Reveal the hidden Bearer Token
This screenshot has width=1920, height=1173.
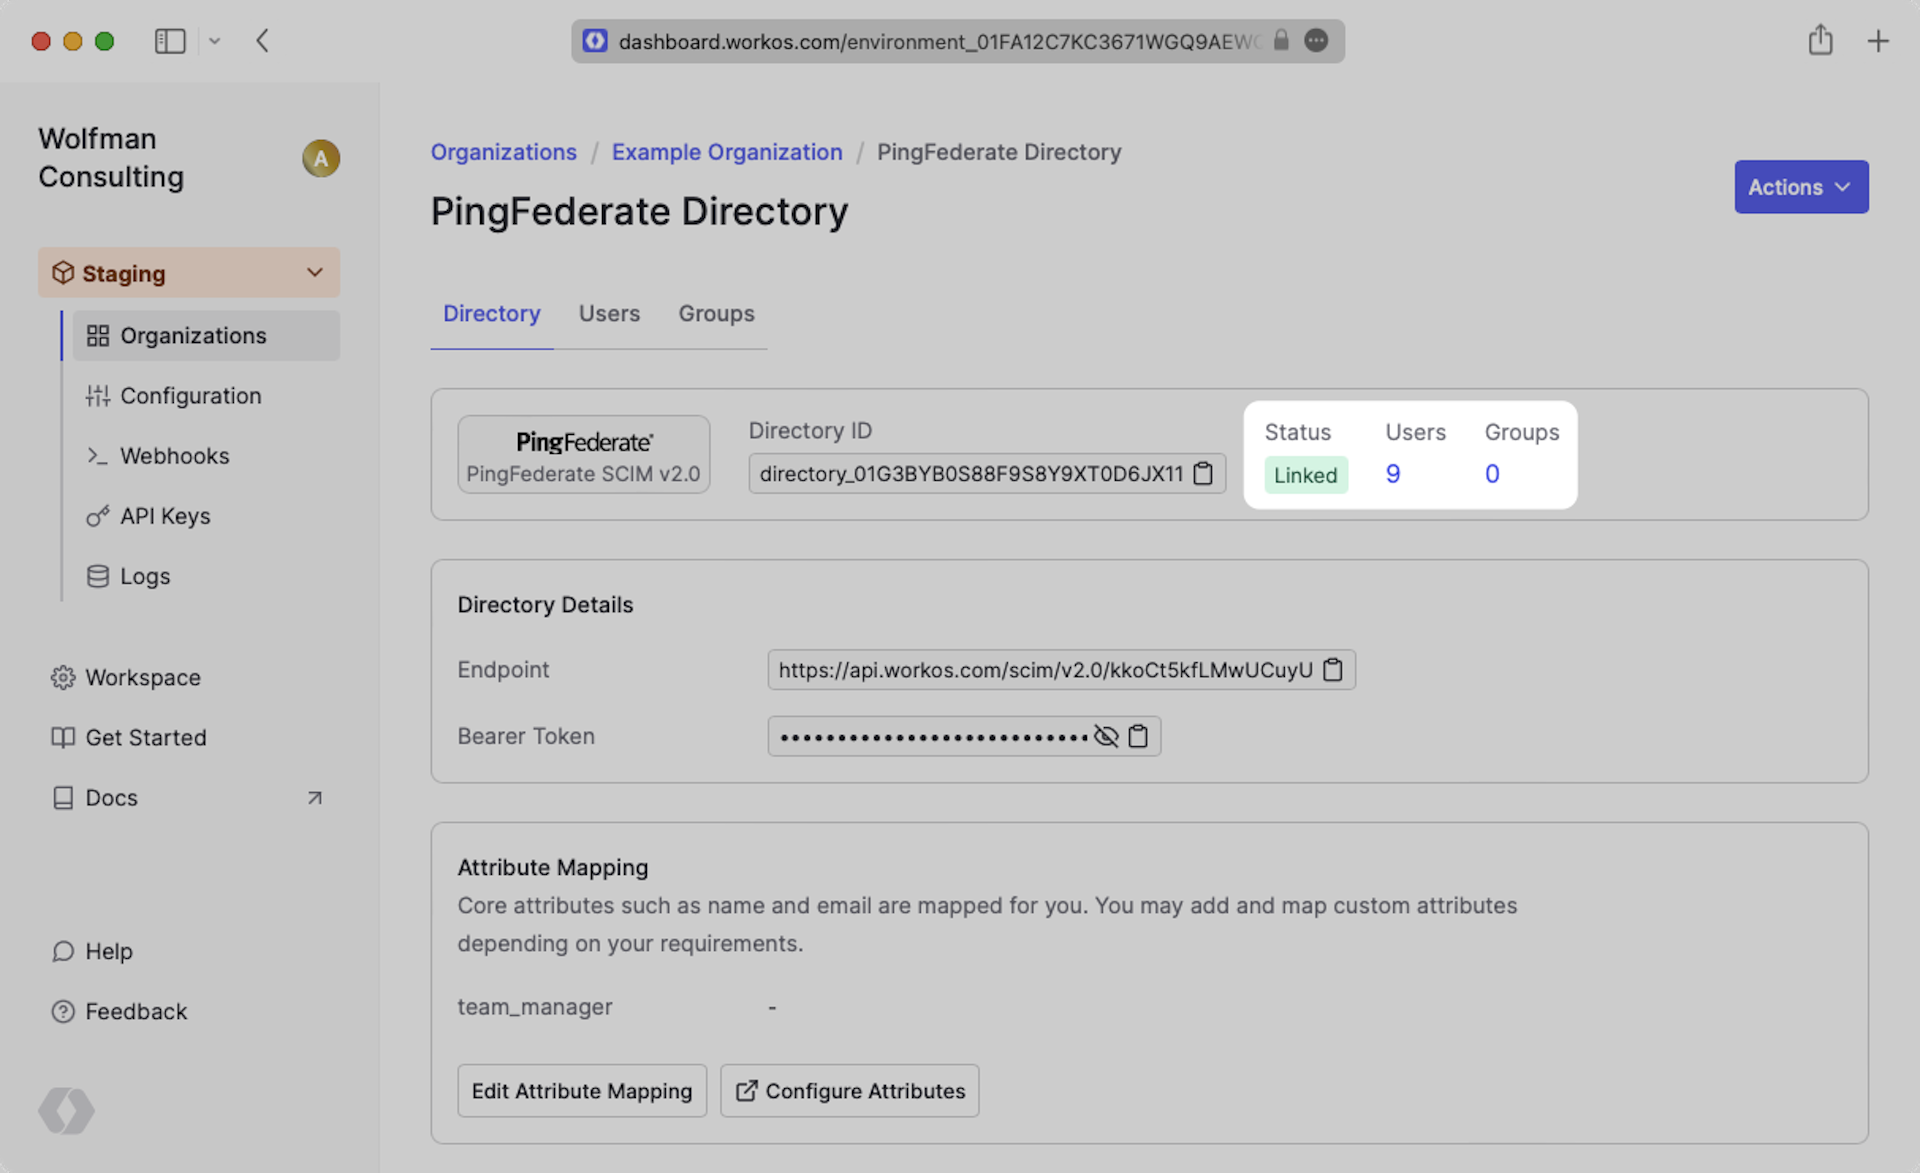1105,736
